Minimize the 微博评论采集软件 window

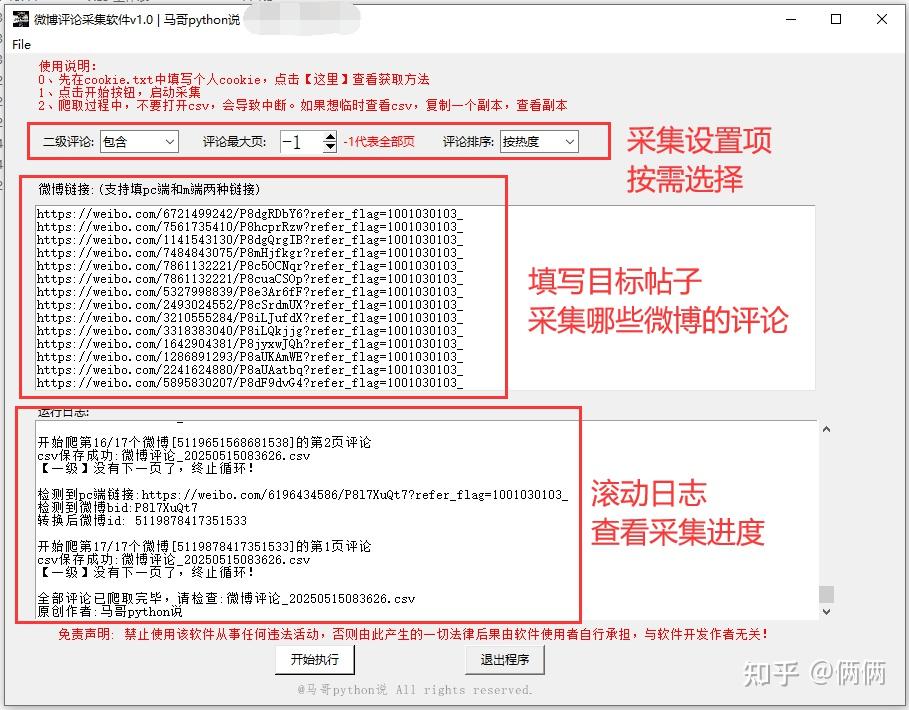pos(791,20)
